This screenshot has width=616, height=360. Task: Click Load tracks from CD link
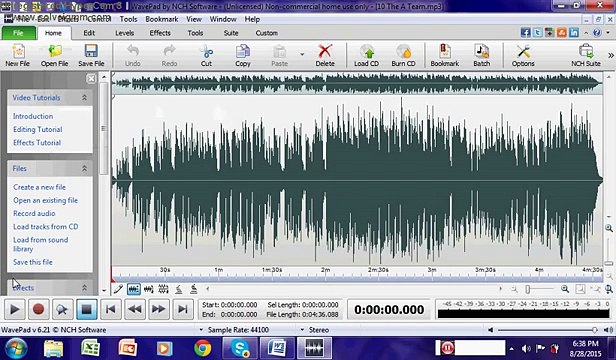coord(46,227)
